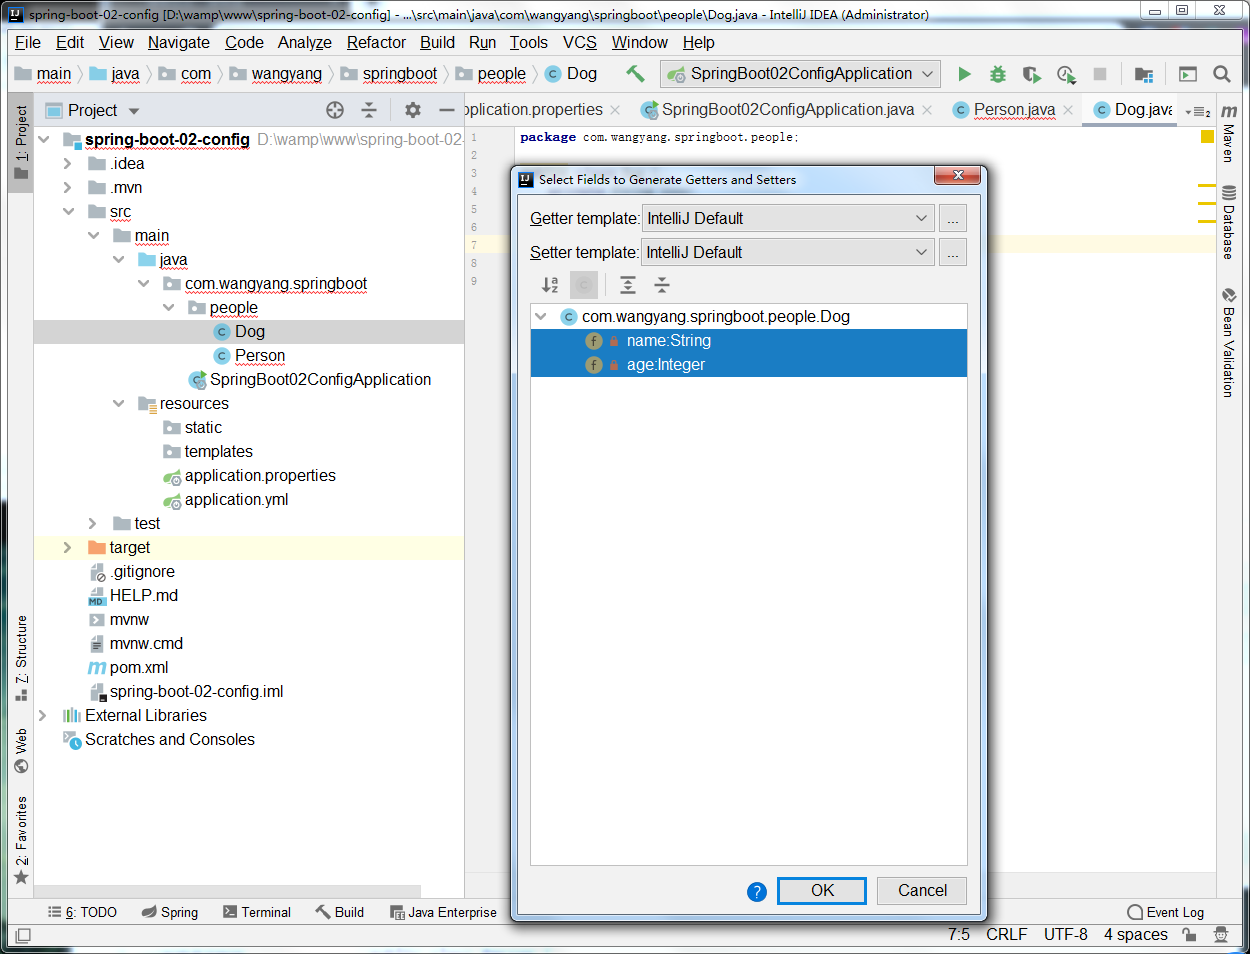
Task: Collapse all in Project panel toolbar
Action: pos(369,110)
